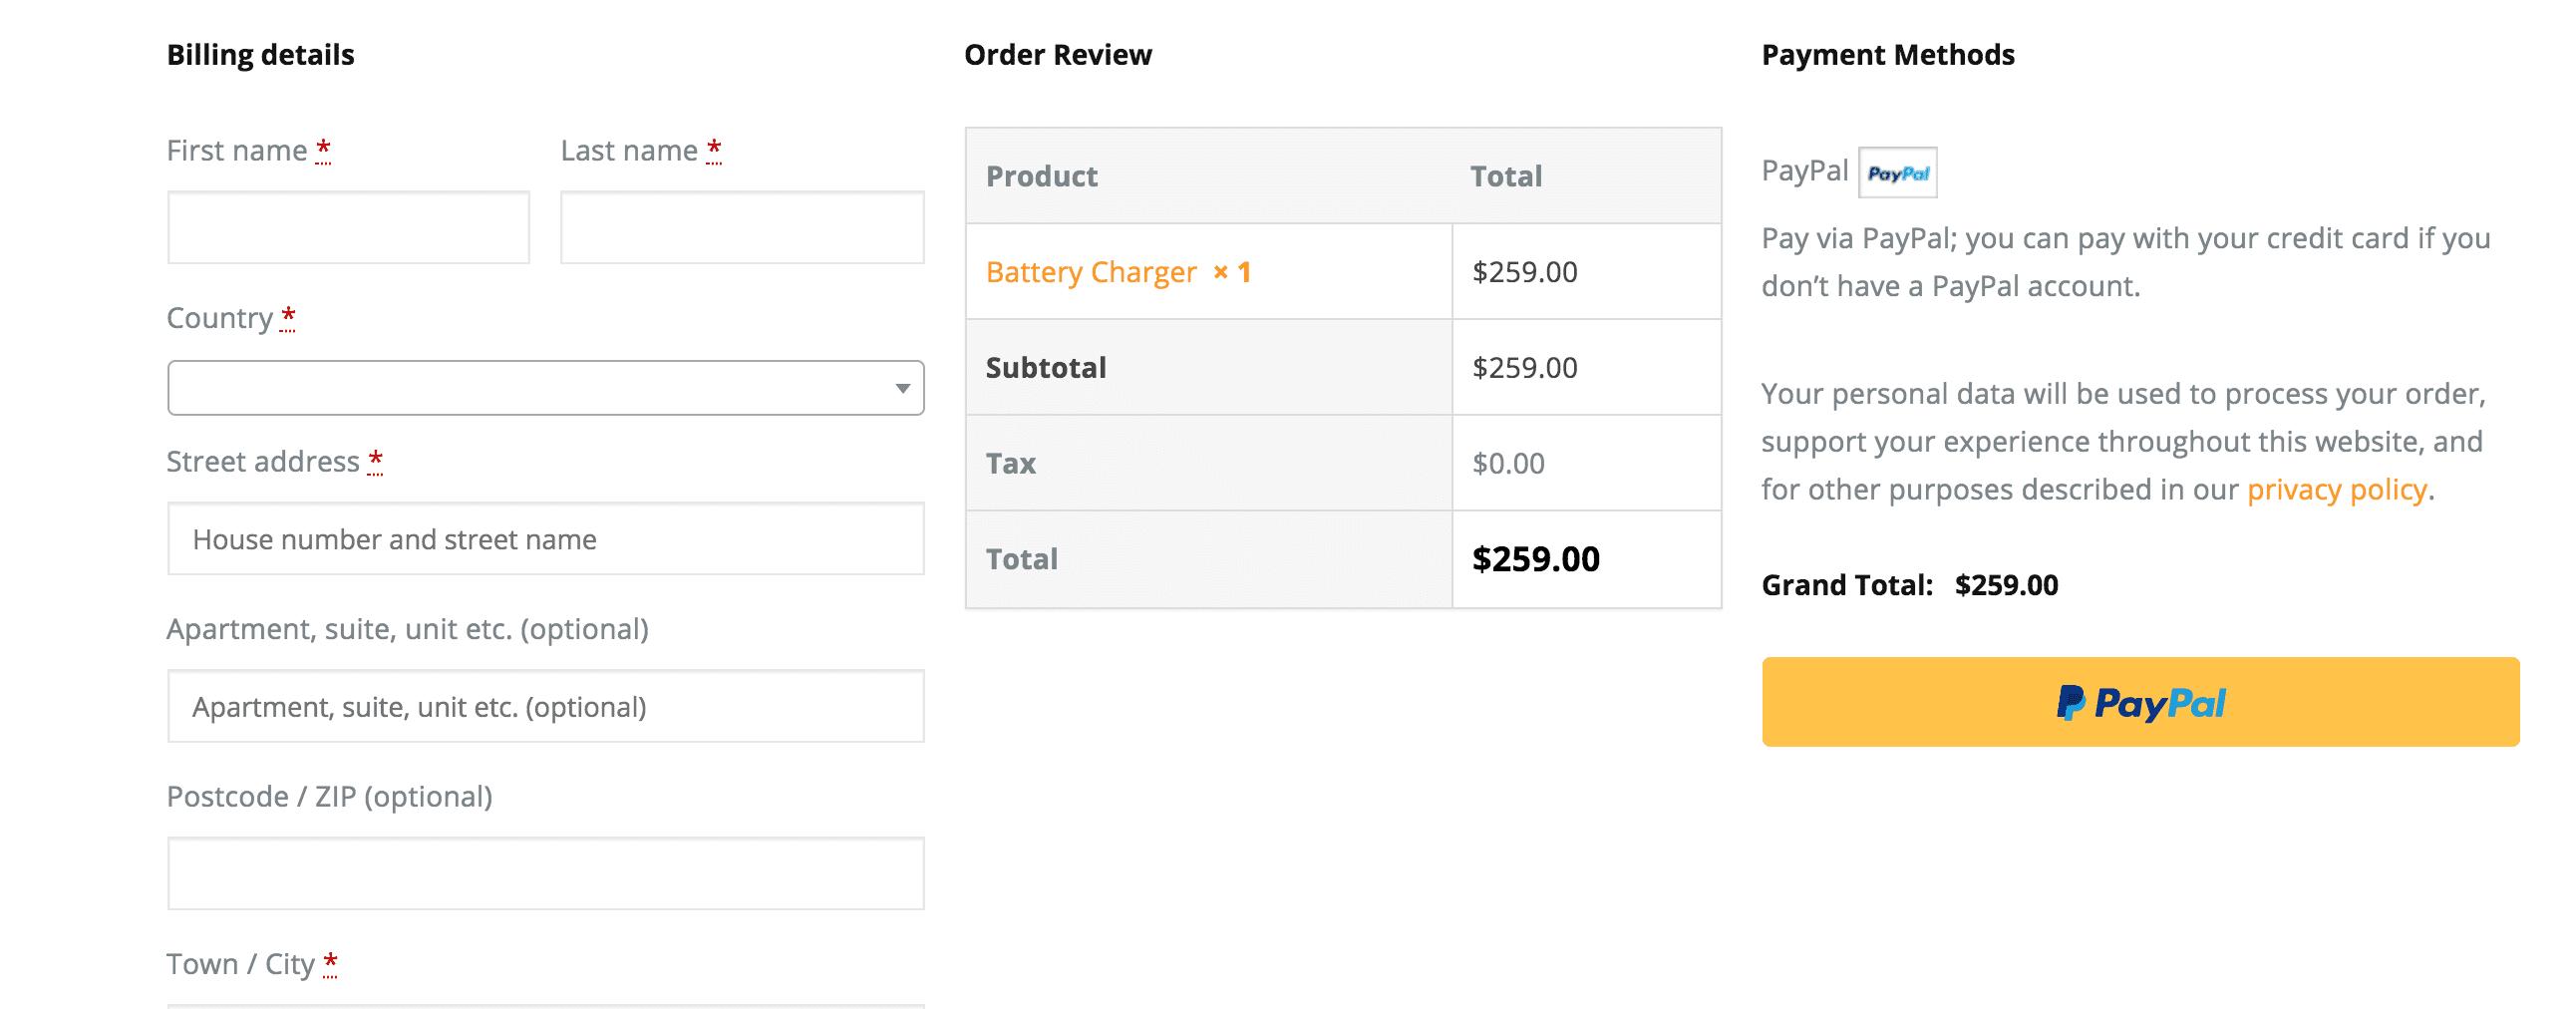Click the small PayPal logo badge
2576x1009 pixels.
[1897, 173]
